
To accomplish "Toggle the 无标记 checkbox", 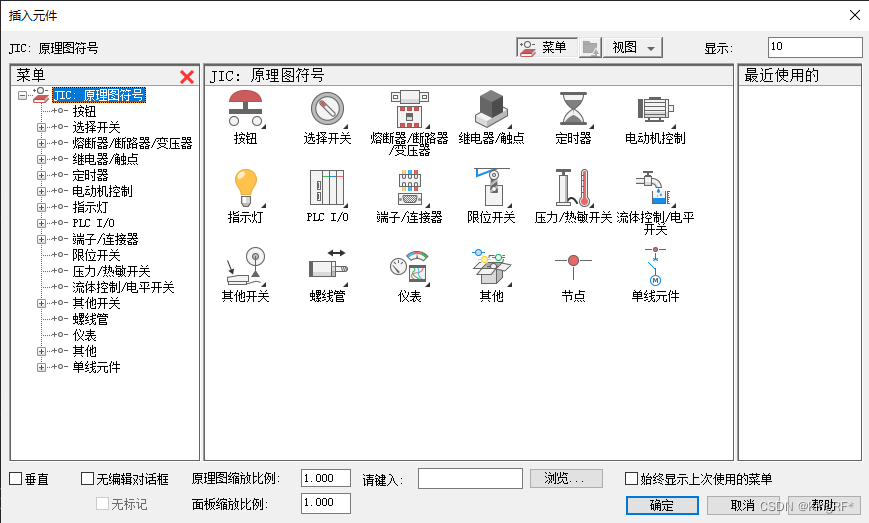I will (103, 504).
